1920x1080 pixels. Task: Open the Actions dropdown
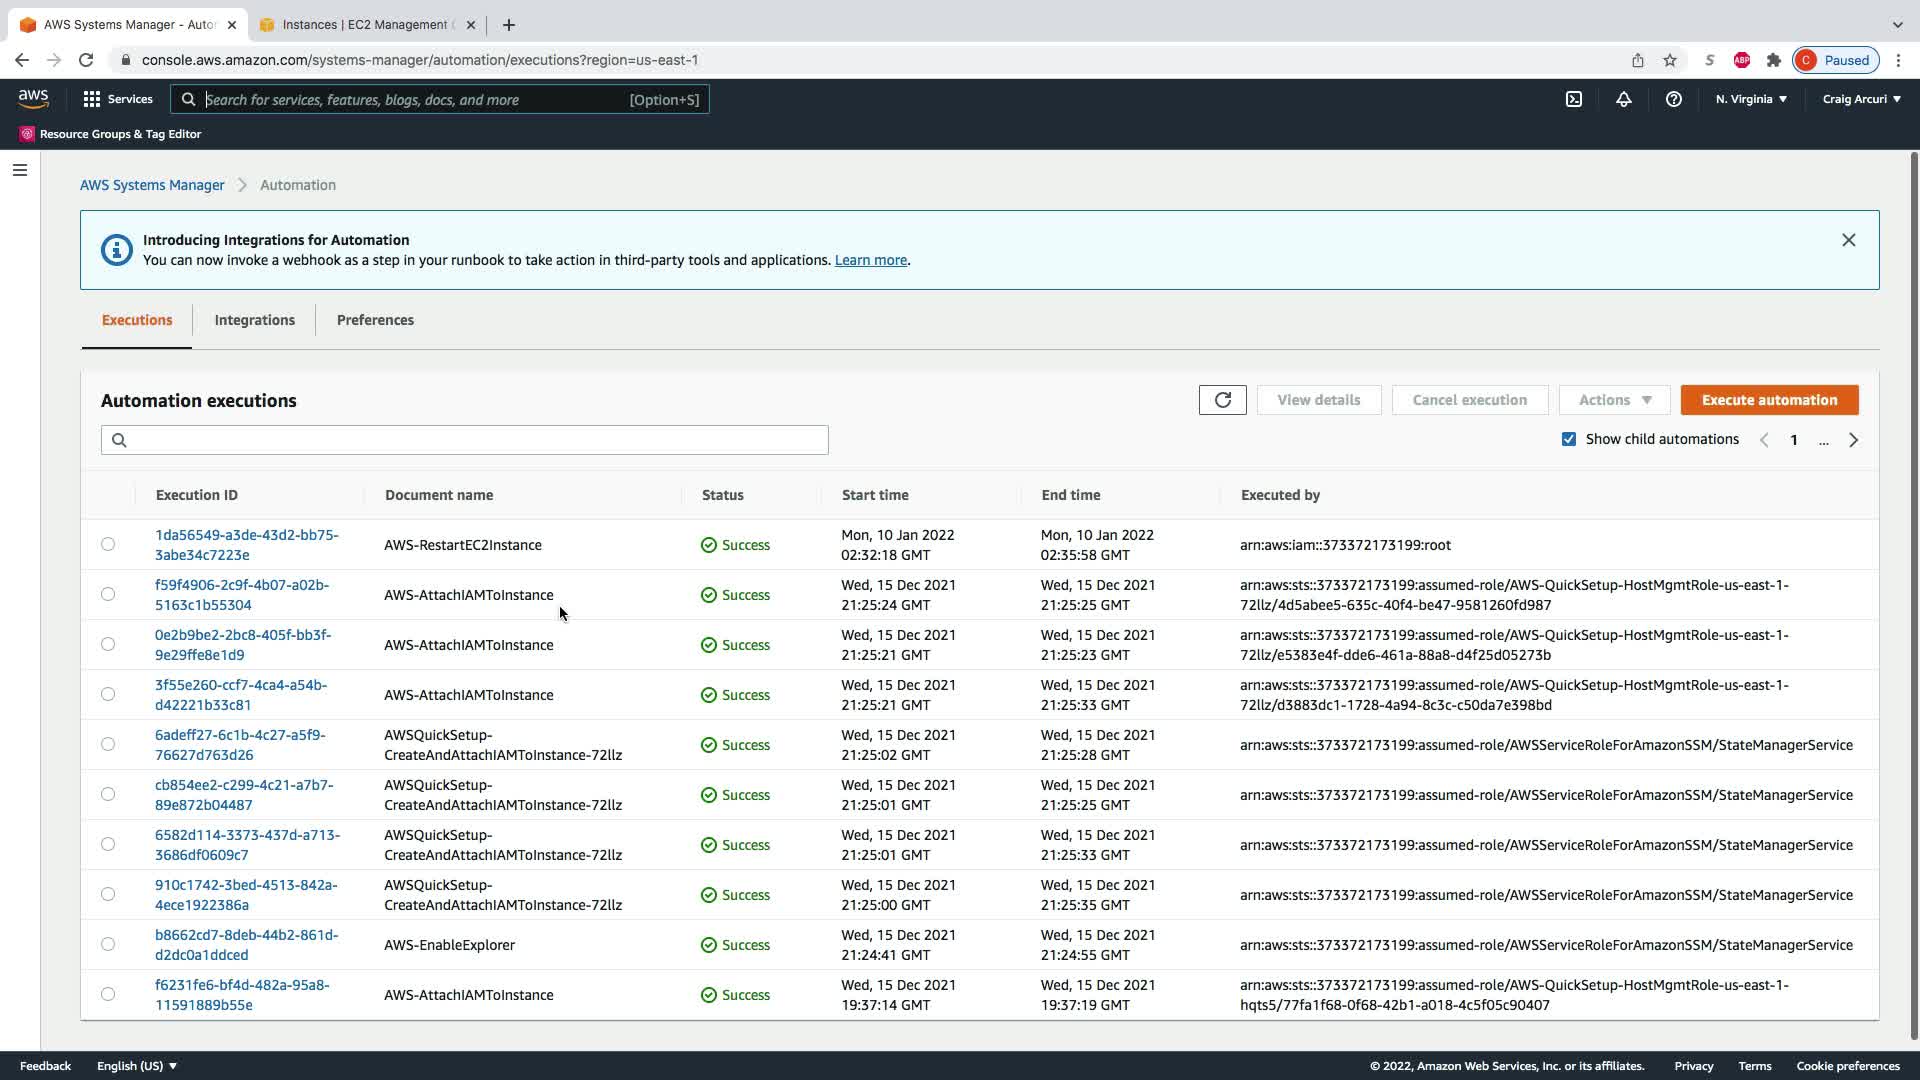pos(1614,400)
